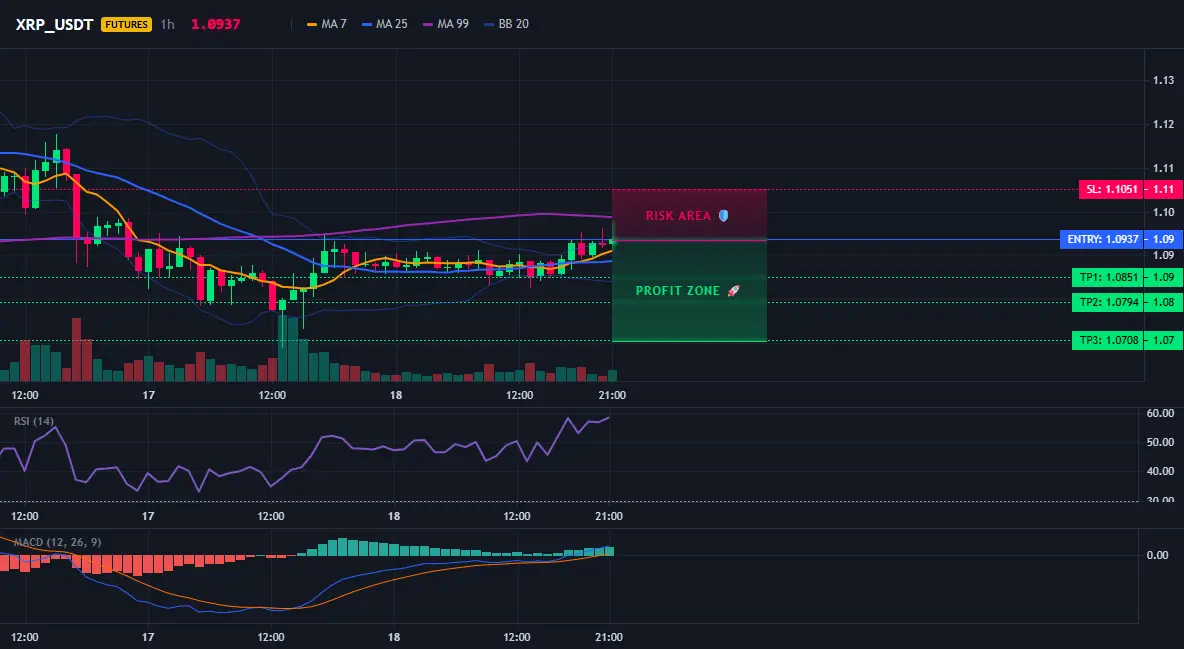This screenshot has height=649, width=1184.
Task: Click the 1.12 price axis label
Action: pos(1163,124)
